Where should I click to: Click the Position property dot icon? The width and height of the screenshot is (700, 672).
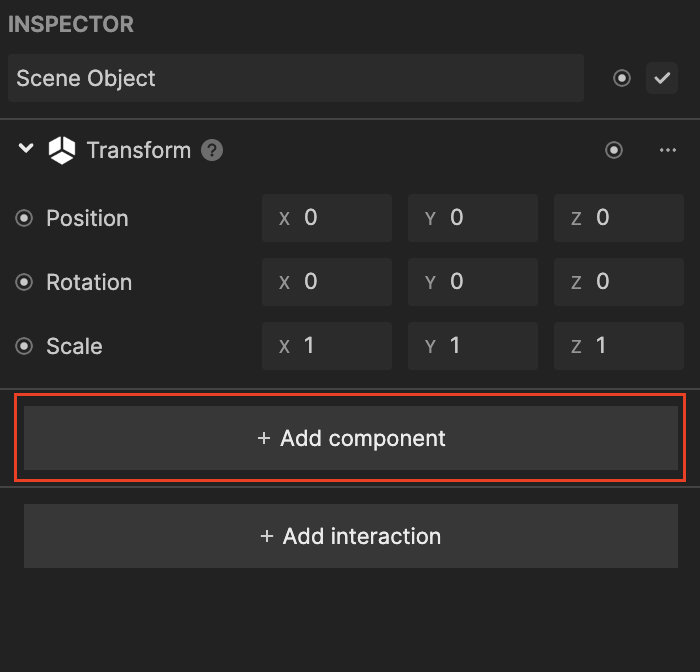point(25,218)
